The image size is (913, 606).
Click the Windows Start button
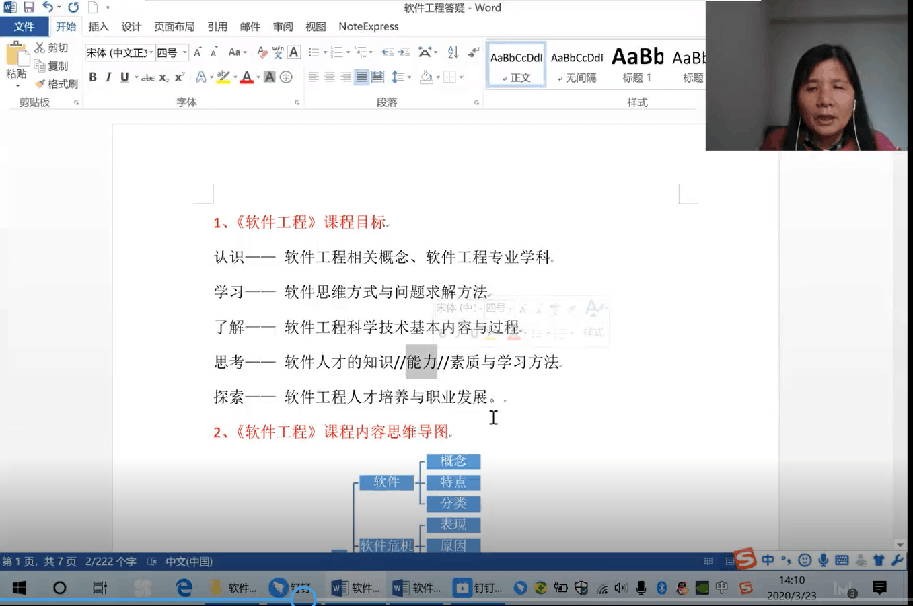[18, 588]
